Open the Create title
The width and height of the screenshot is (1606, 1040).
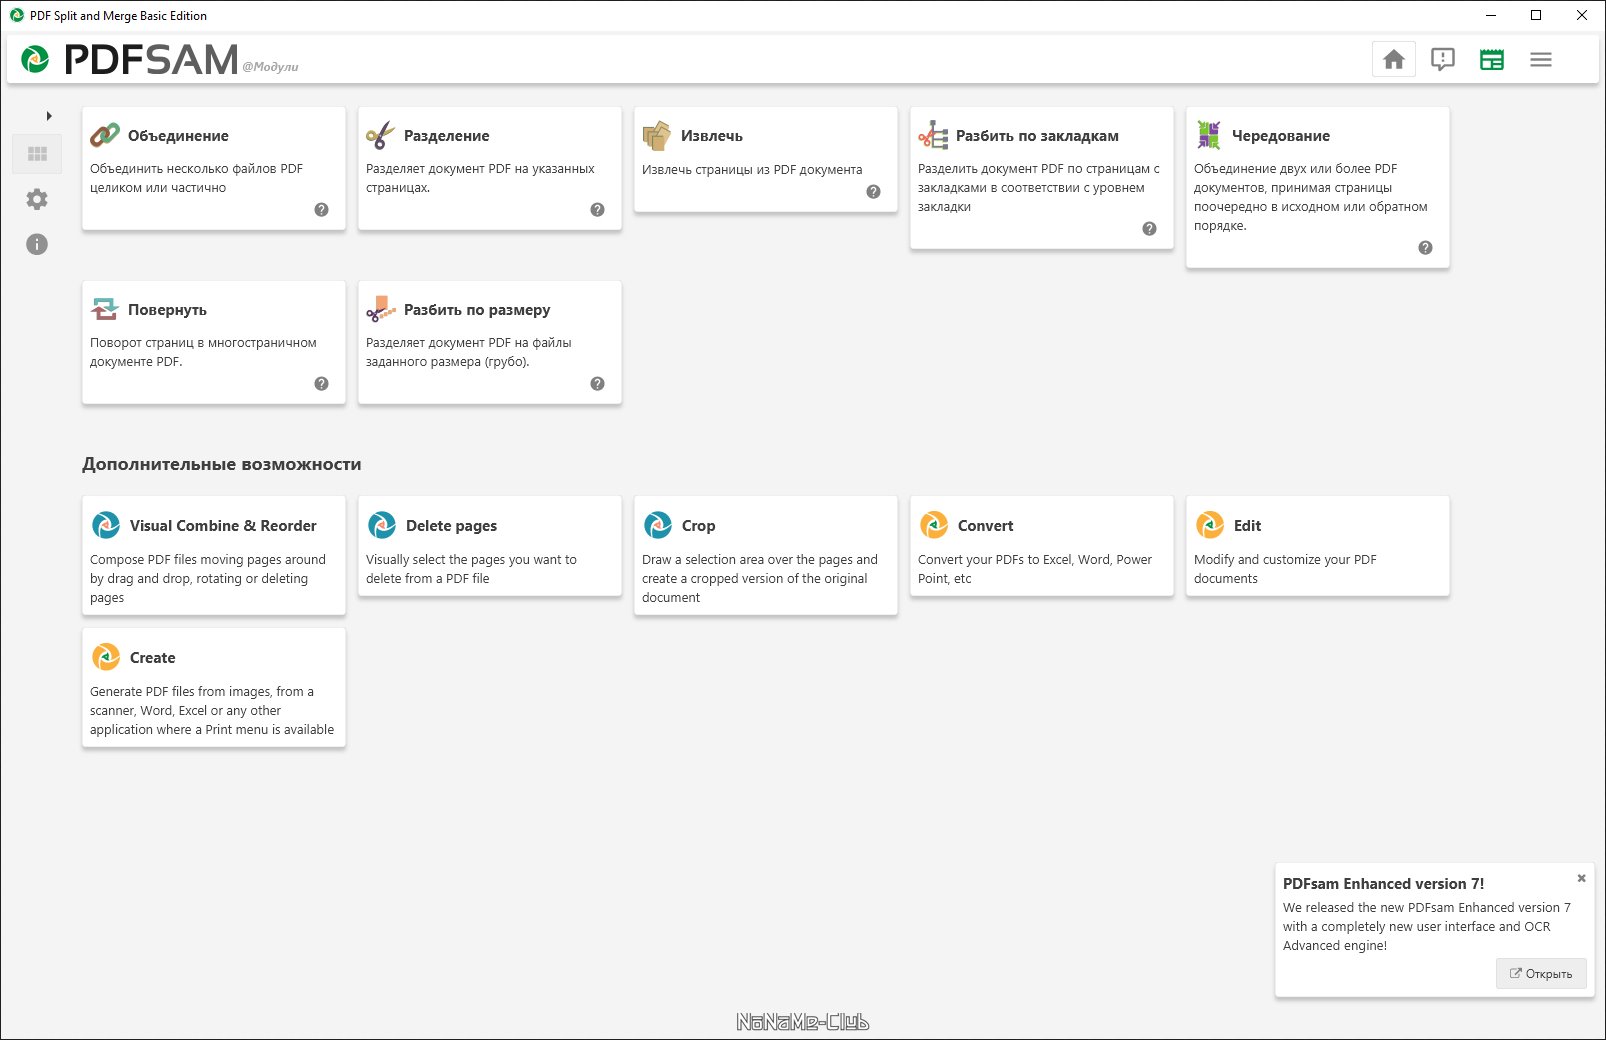pos(152,658)
